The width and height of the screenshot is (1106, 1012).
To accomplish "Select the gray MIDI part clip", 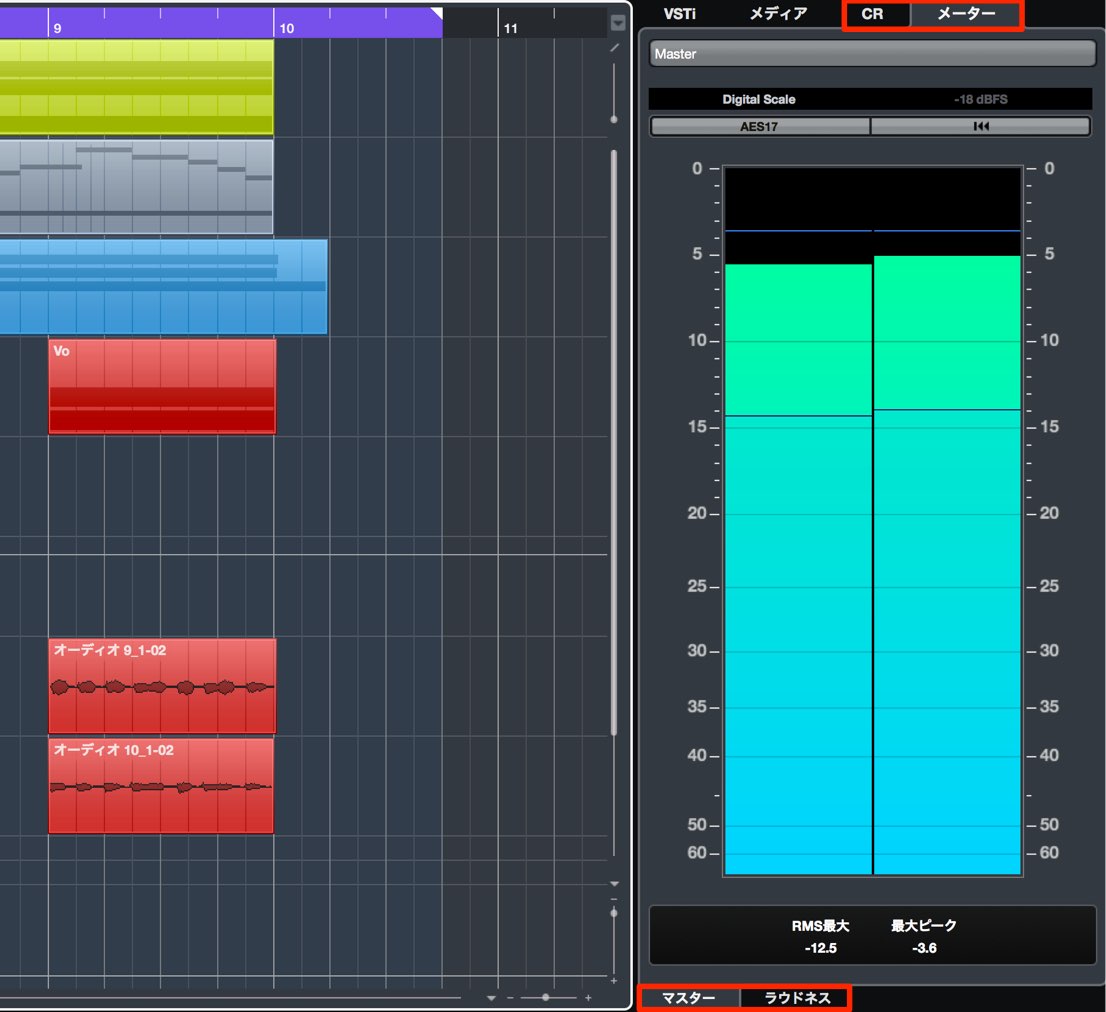I will (137, 186).
